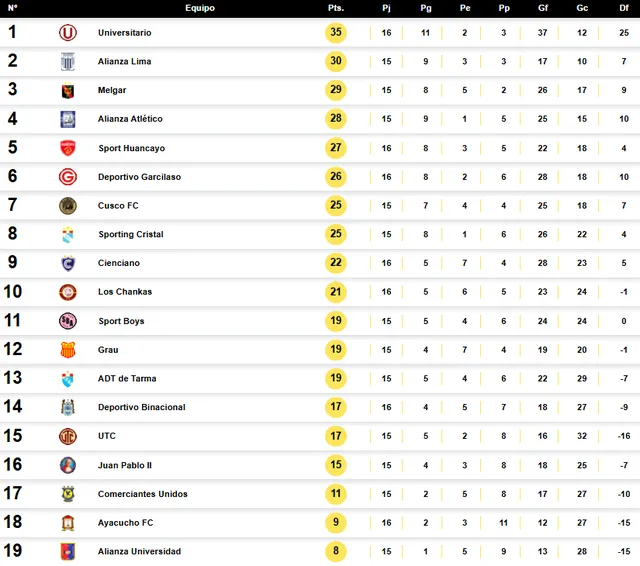The image size is (640, 566).
Task: Select the Df column header
Action: tap(624, 8)
